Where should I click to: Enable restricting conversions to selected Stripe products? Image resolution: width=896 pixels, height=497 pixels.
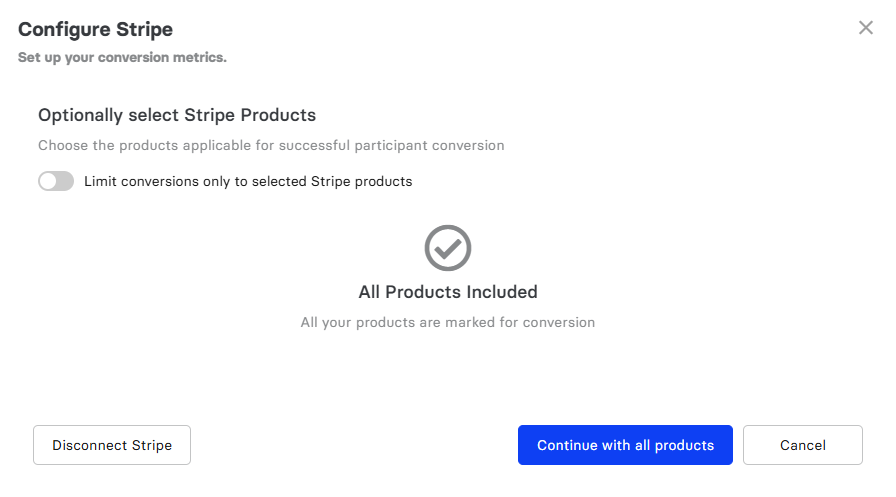56,181
